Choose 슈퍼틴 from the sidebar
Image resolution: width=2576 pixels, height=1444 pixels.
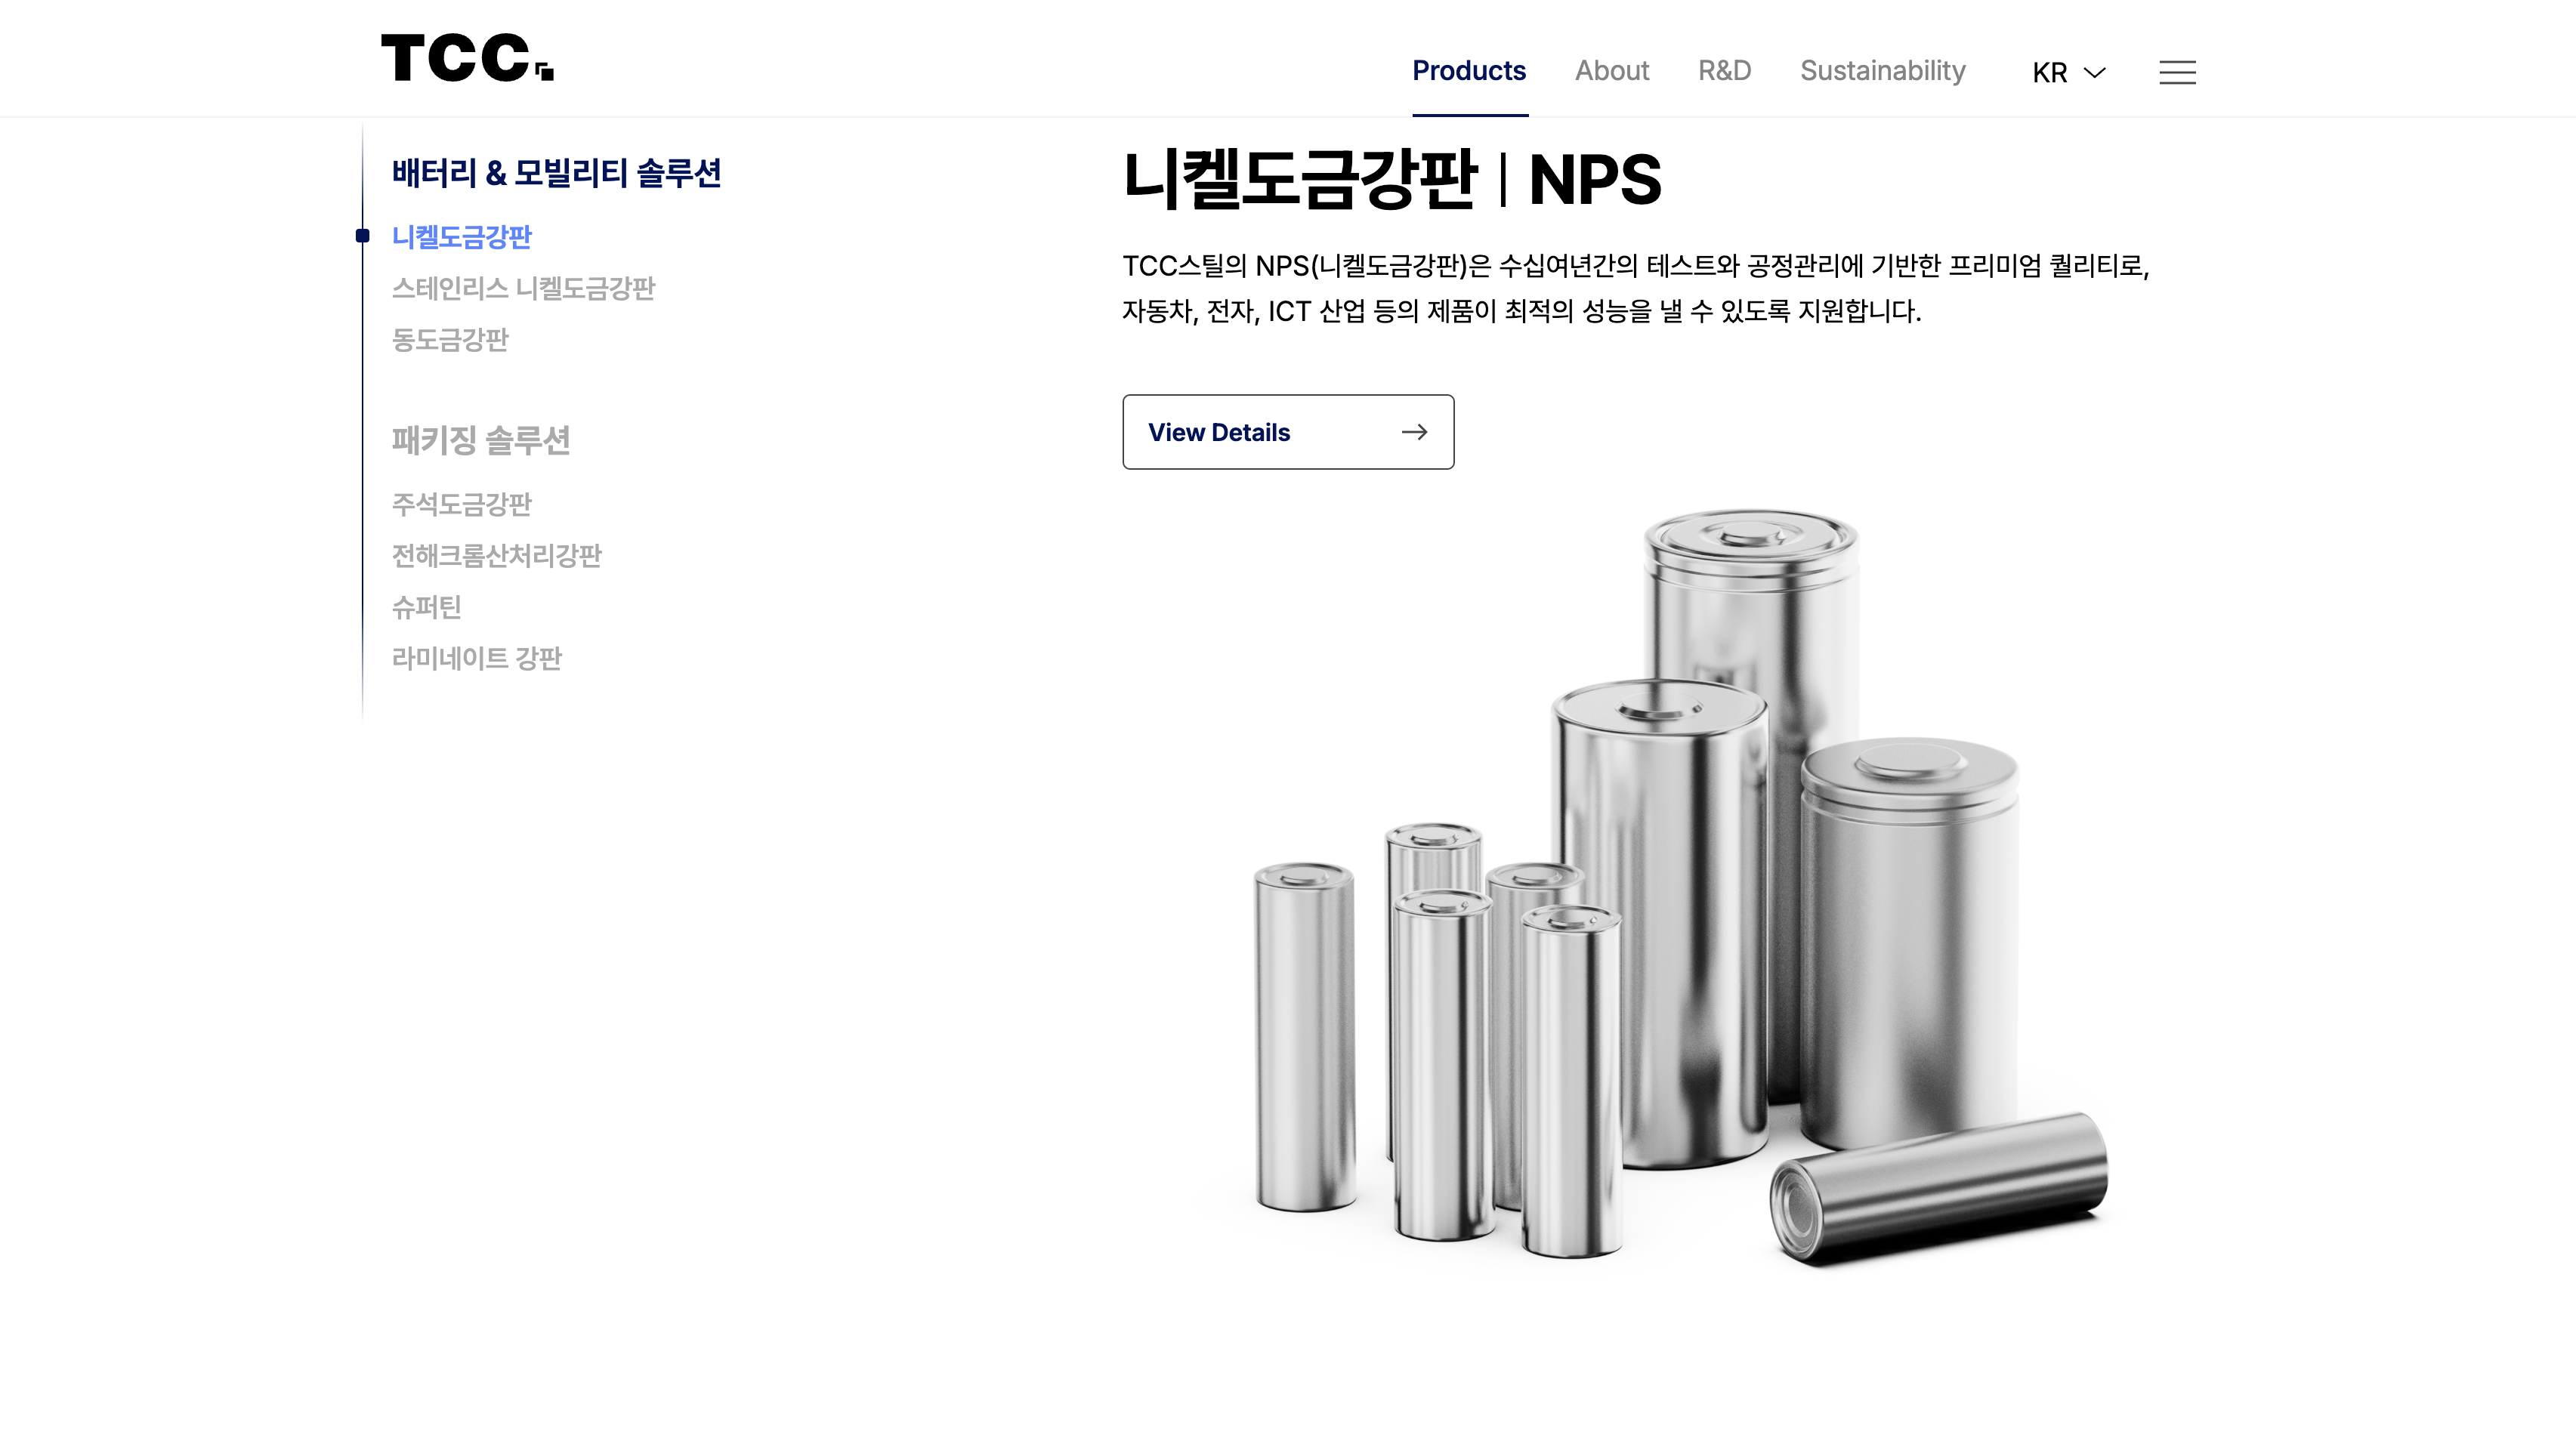pyautogui.click(x=427, y=607)
